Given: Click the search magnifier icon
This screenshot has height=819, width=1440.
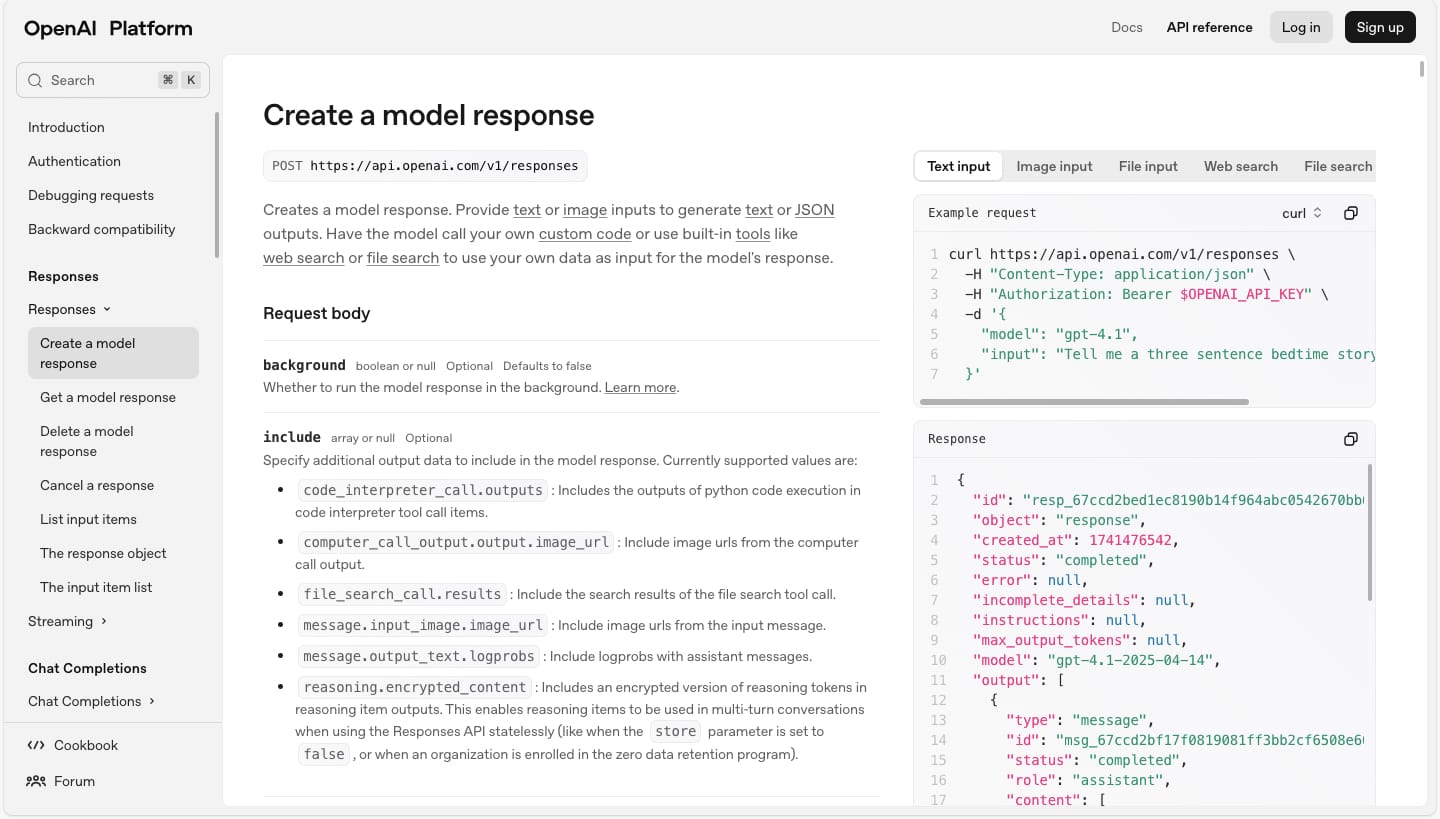Looking at the screenshot, I should click(x=35, y=80).
